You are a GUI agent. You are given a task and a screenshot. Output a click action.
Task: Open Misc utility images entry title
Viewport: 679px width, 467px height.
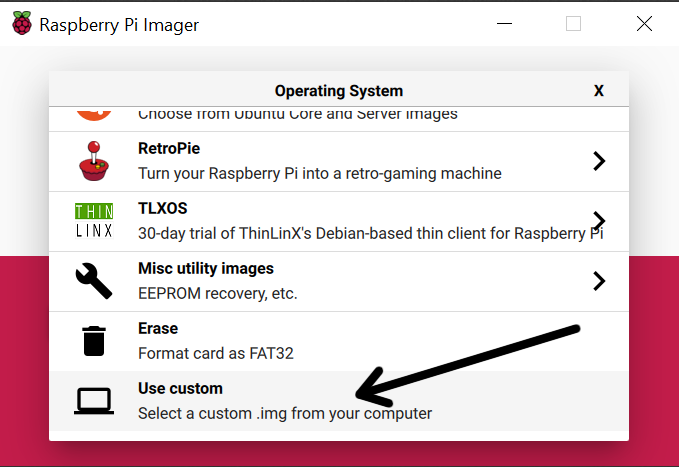[206, 269]
